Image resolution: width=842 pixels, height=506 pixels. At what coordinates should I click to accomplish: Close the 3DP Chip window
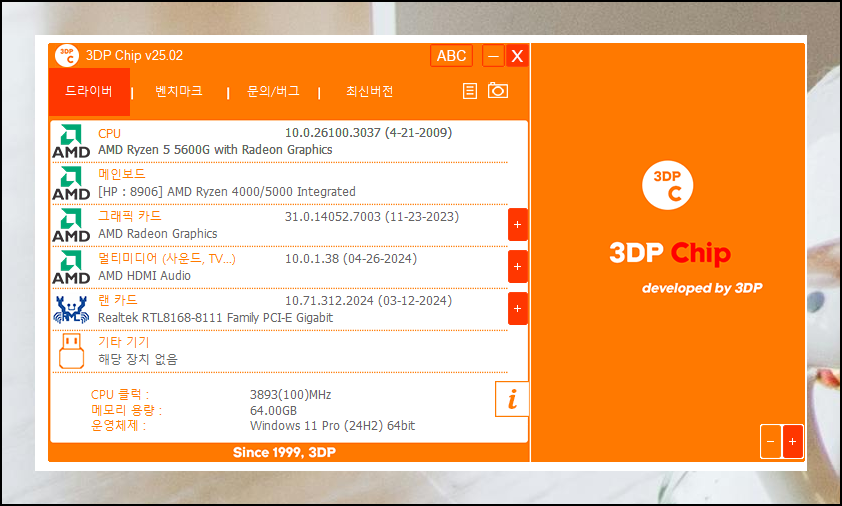pyautogui.click(x=517, y=55)
